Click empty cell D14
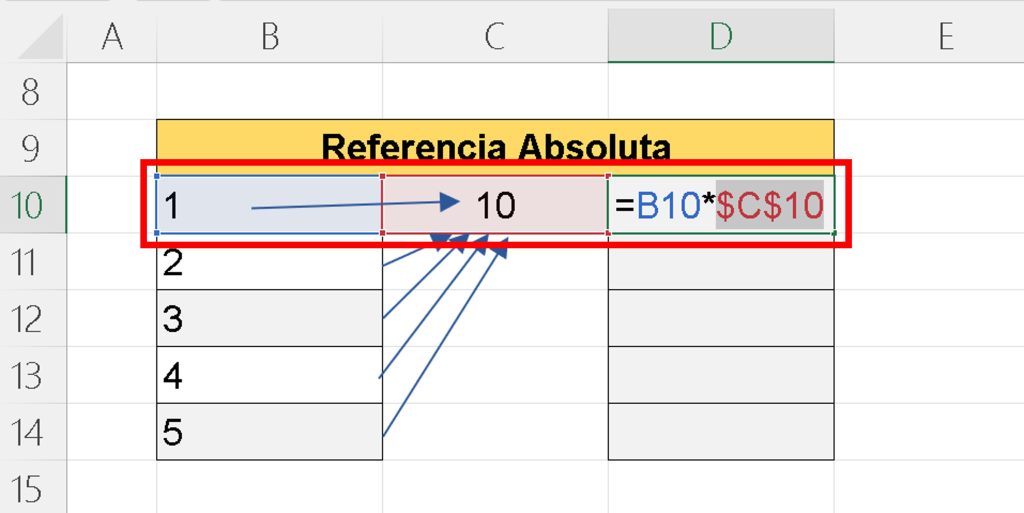This screenshot has width=1024, height=513. tap(721, 431)
